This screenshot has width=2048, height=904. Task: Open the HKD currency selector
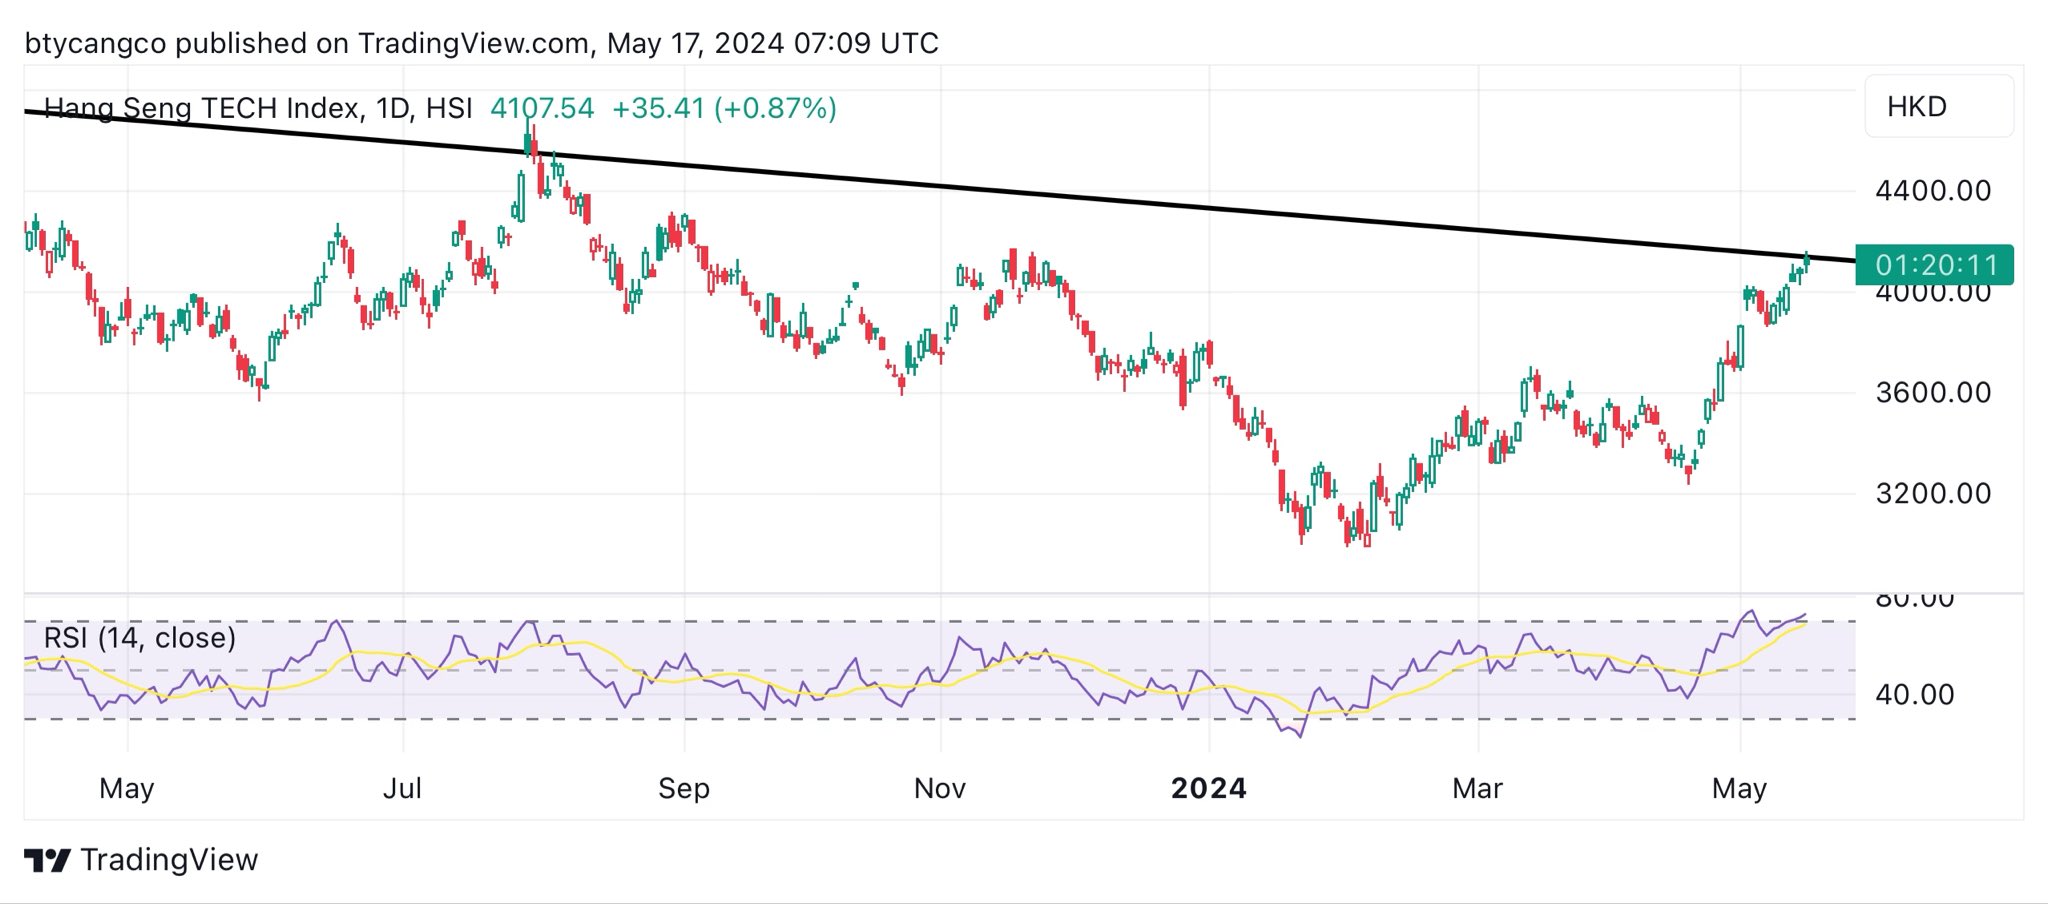coord(1939,106)
